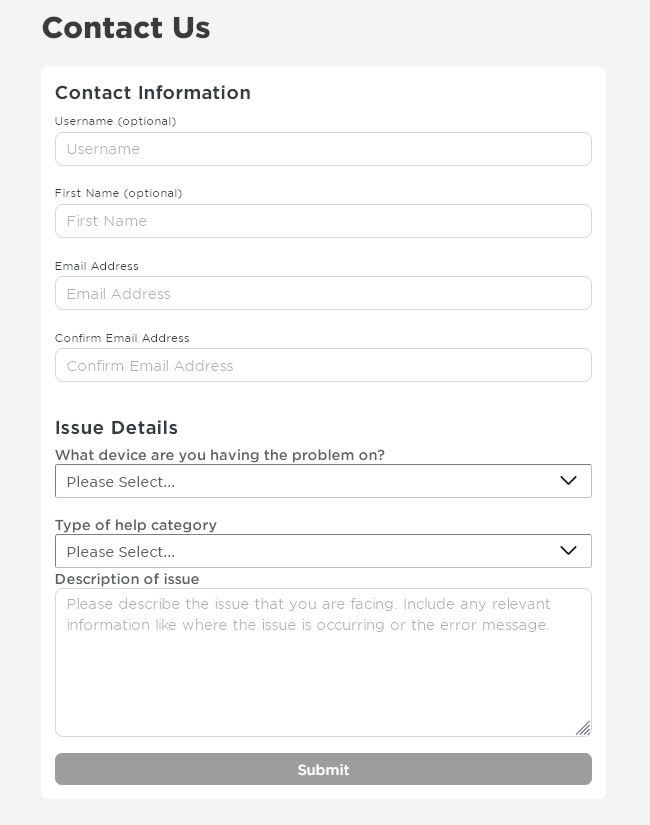Screen dimensions: 650x825
Task: Click the Username input field
Action: tap(323, 149)
